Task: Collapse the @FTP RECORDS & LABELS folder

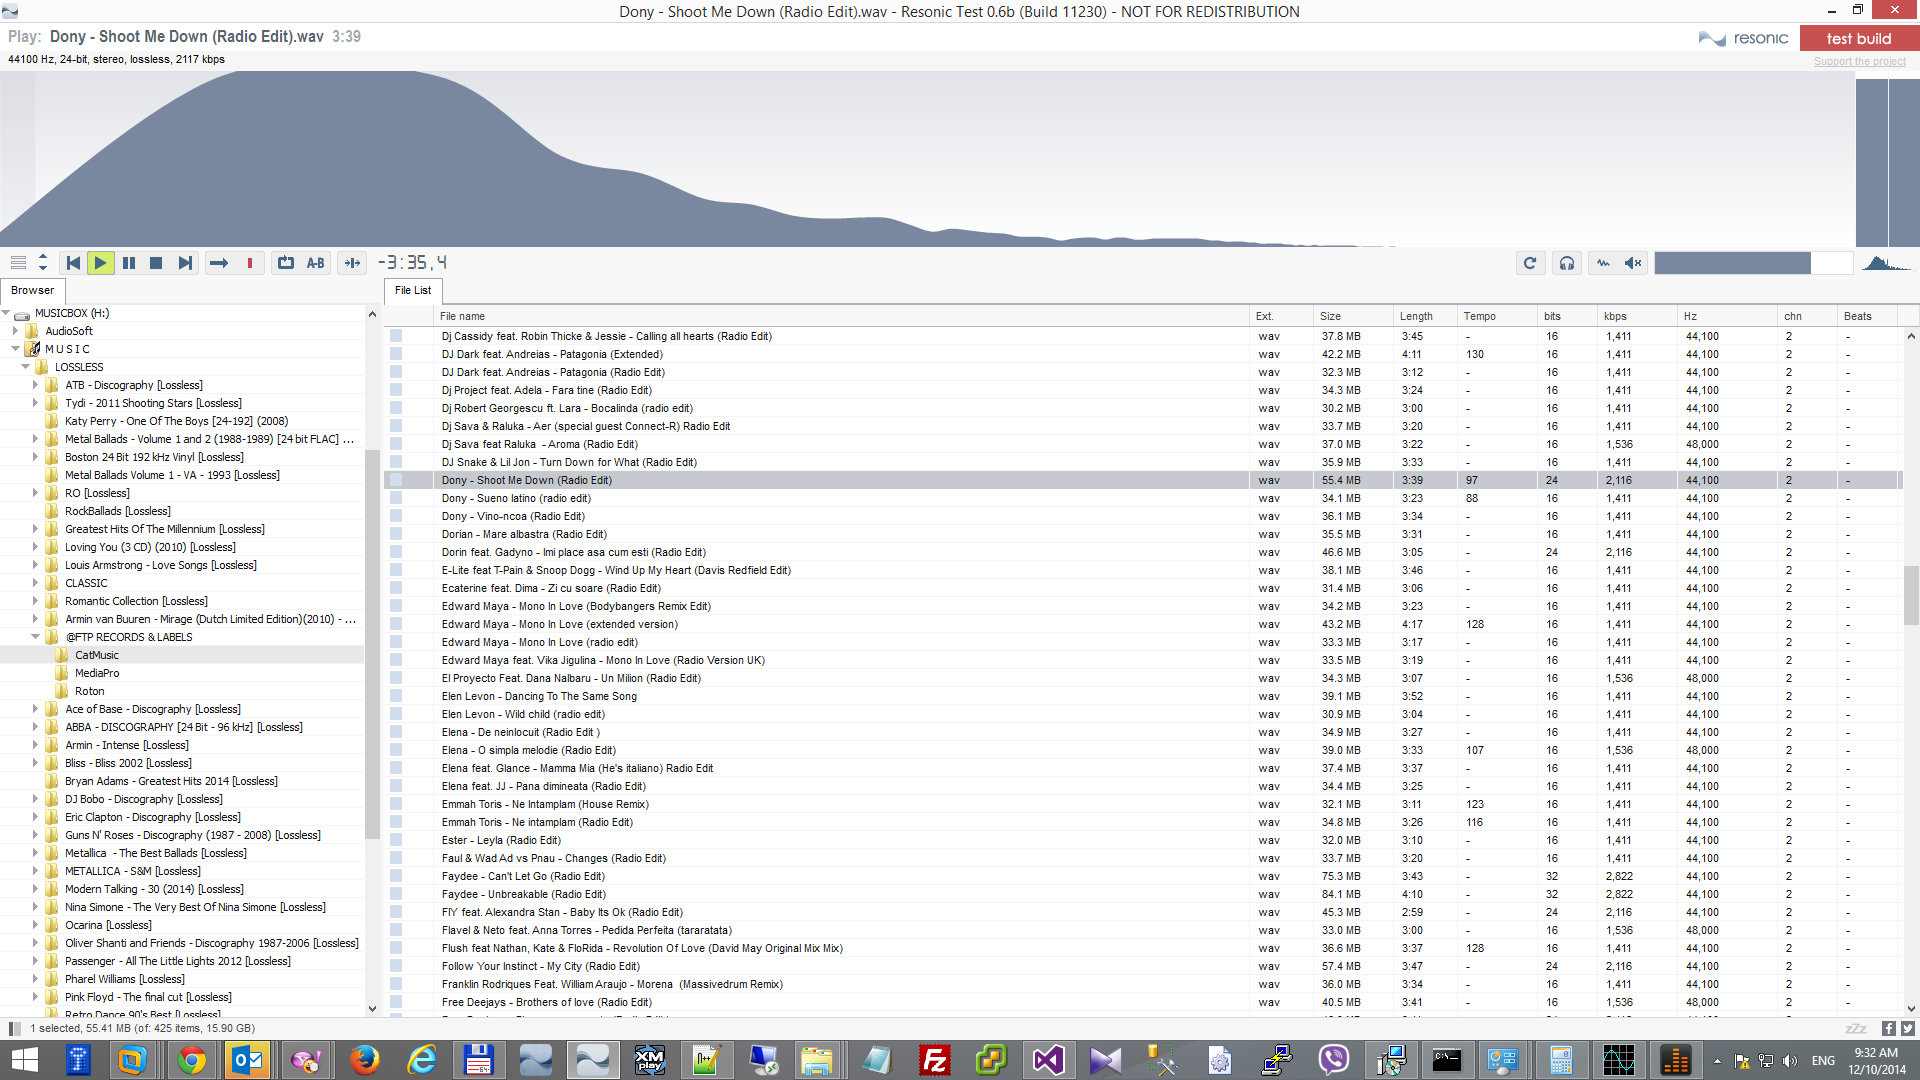Action: point(36,637)
